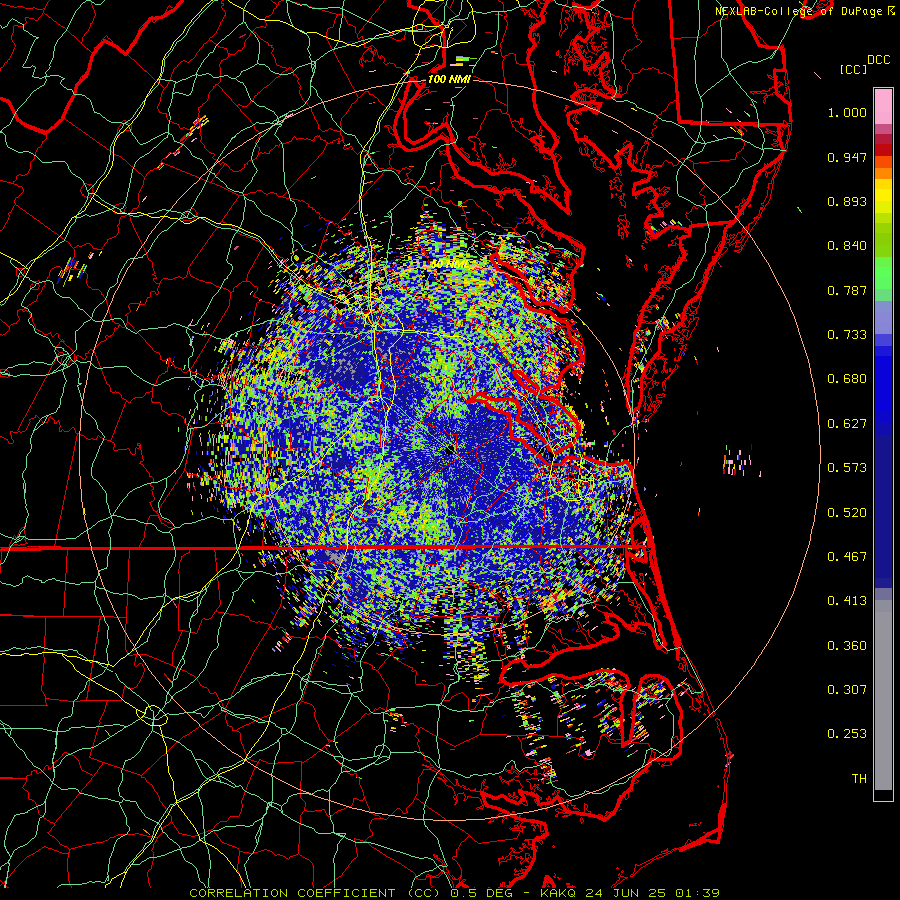This screenshot has width=900, height=900.
Task: Pick the black TH swatch at bar bottom
Action: click(883, 794)
